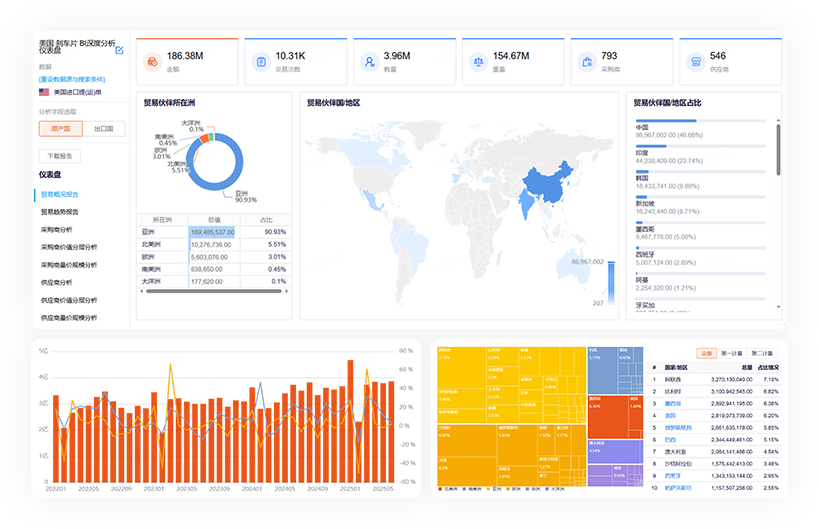Toggle treemap metric to 第一计量
This screenshot has width=819, height=529.
[x=731, y=353]
